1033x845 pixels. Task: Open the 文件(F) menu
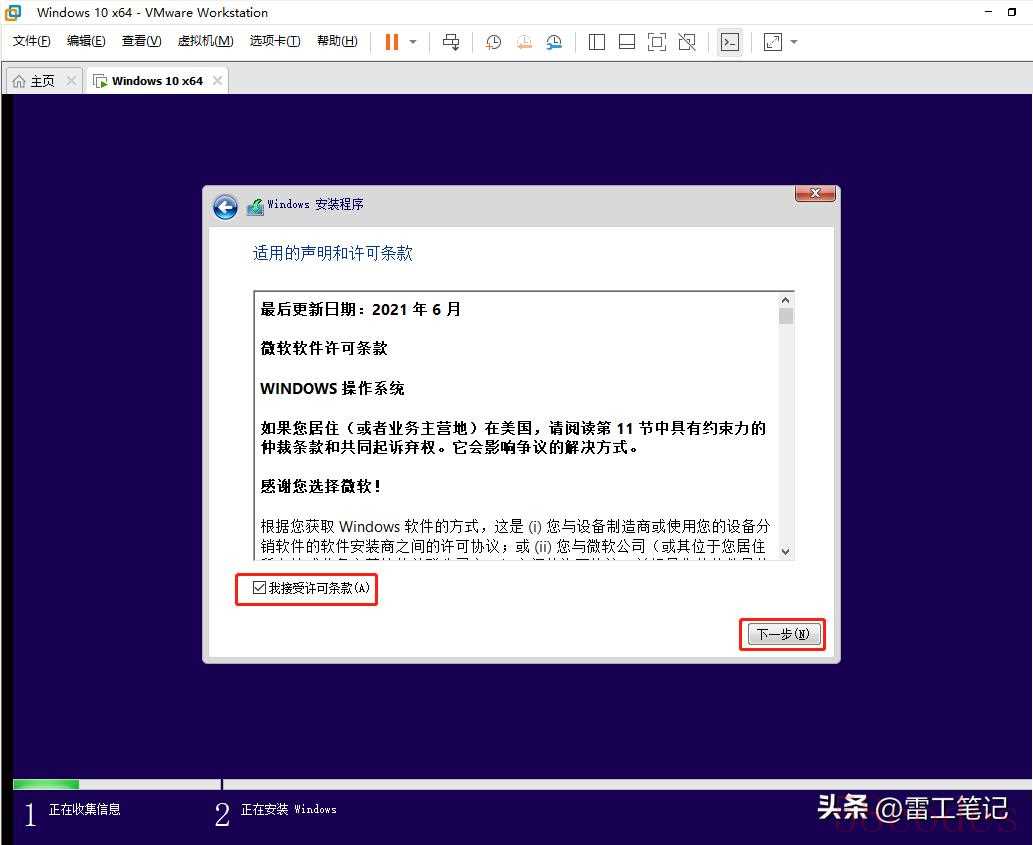[31, 41]
